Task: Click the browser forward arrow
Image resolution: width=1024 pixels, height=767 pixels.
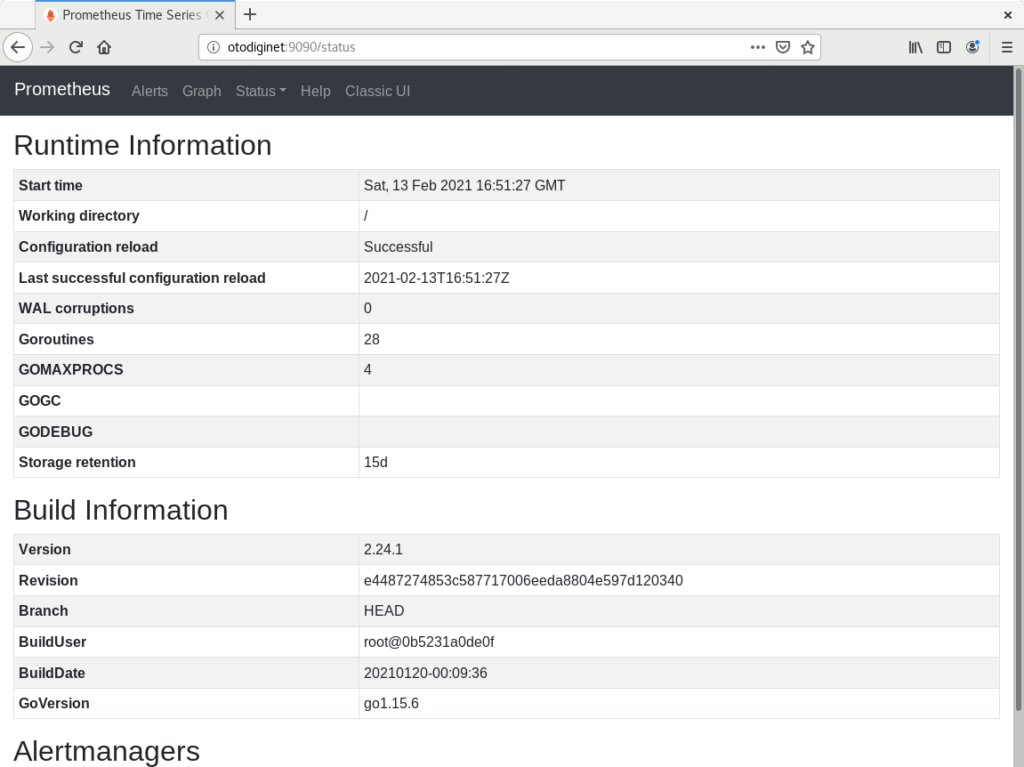Action: [x=47, y=47]
